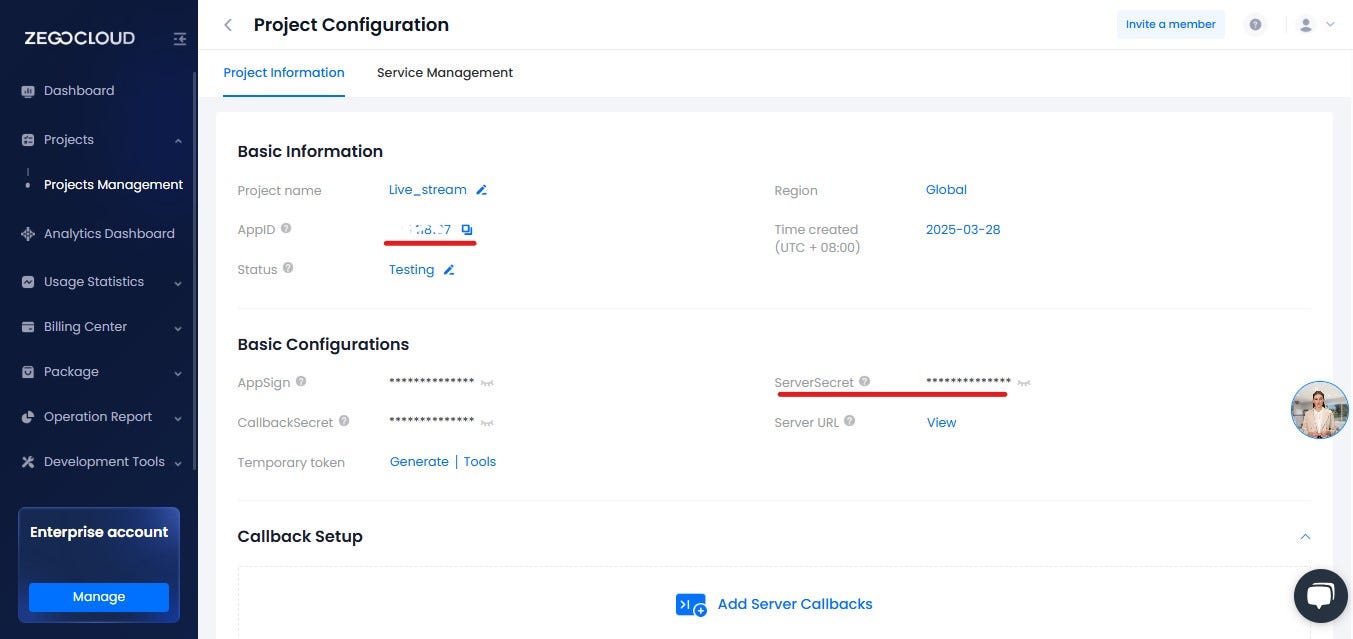This screenshot has height=639, width=1353.
Task: Click the support agent avatar thumbnail
Action: pyautogui.click(x=1320, y=410)
